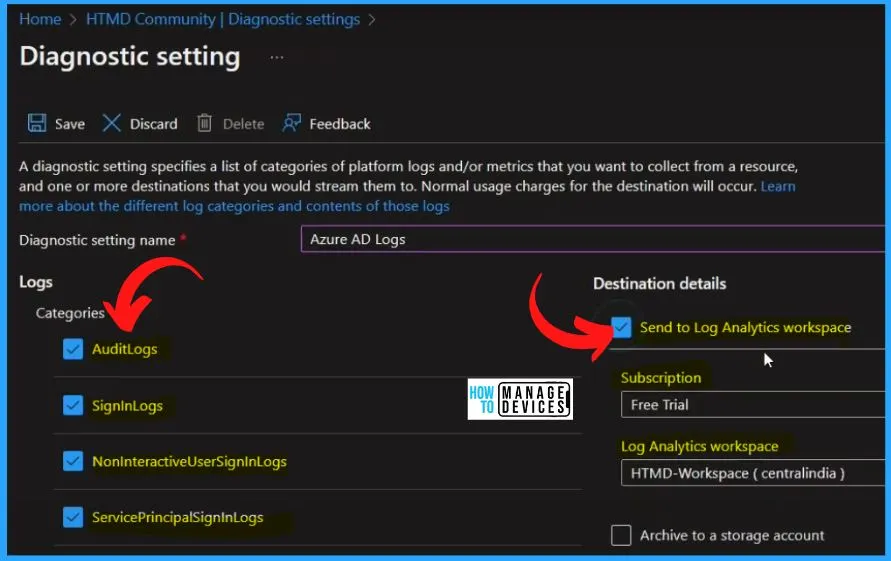The height and width of the screenshot is (561, 891).
Task: Click the Save floppy disk icon
Action: point(37,123)
